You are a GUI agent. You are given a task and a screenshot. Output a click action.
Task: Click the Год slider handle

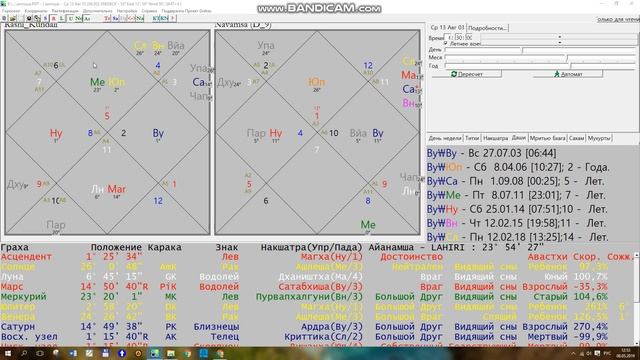click(x=571, y=65)
